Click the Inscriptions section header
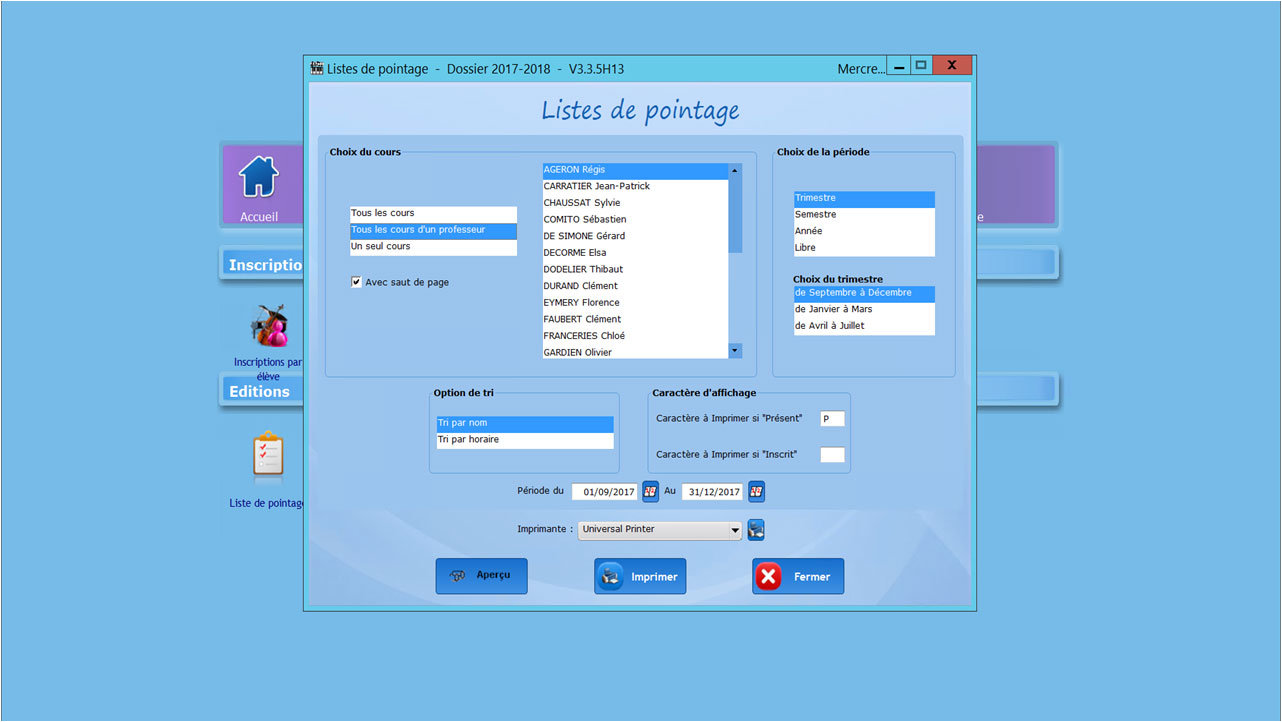Image resolution: width=1282 pixels, height=722 pixels. 264,265
